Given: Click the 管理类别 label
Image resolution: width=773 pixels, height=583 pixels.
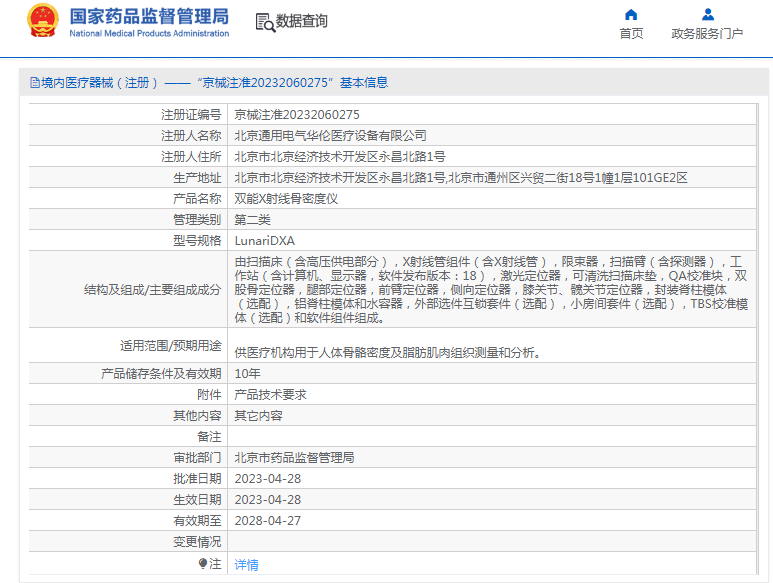Looking at the screenshot, I should 197,219.
